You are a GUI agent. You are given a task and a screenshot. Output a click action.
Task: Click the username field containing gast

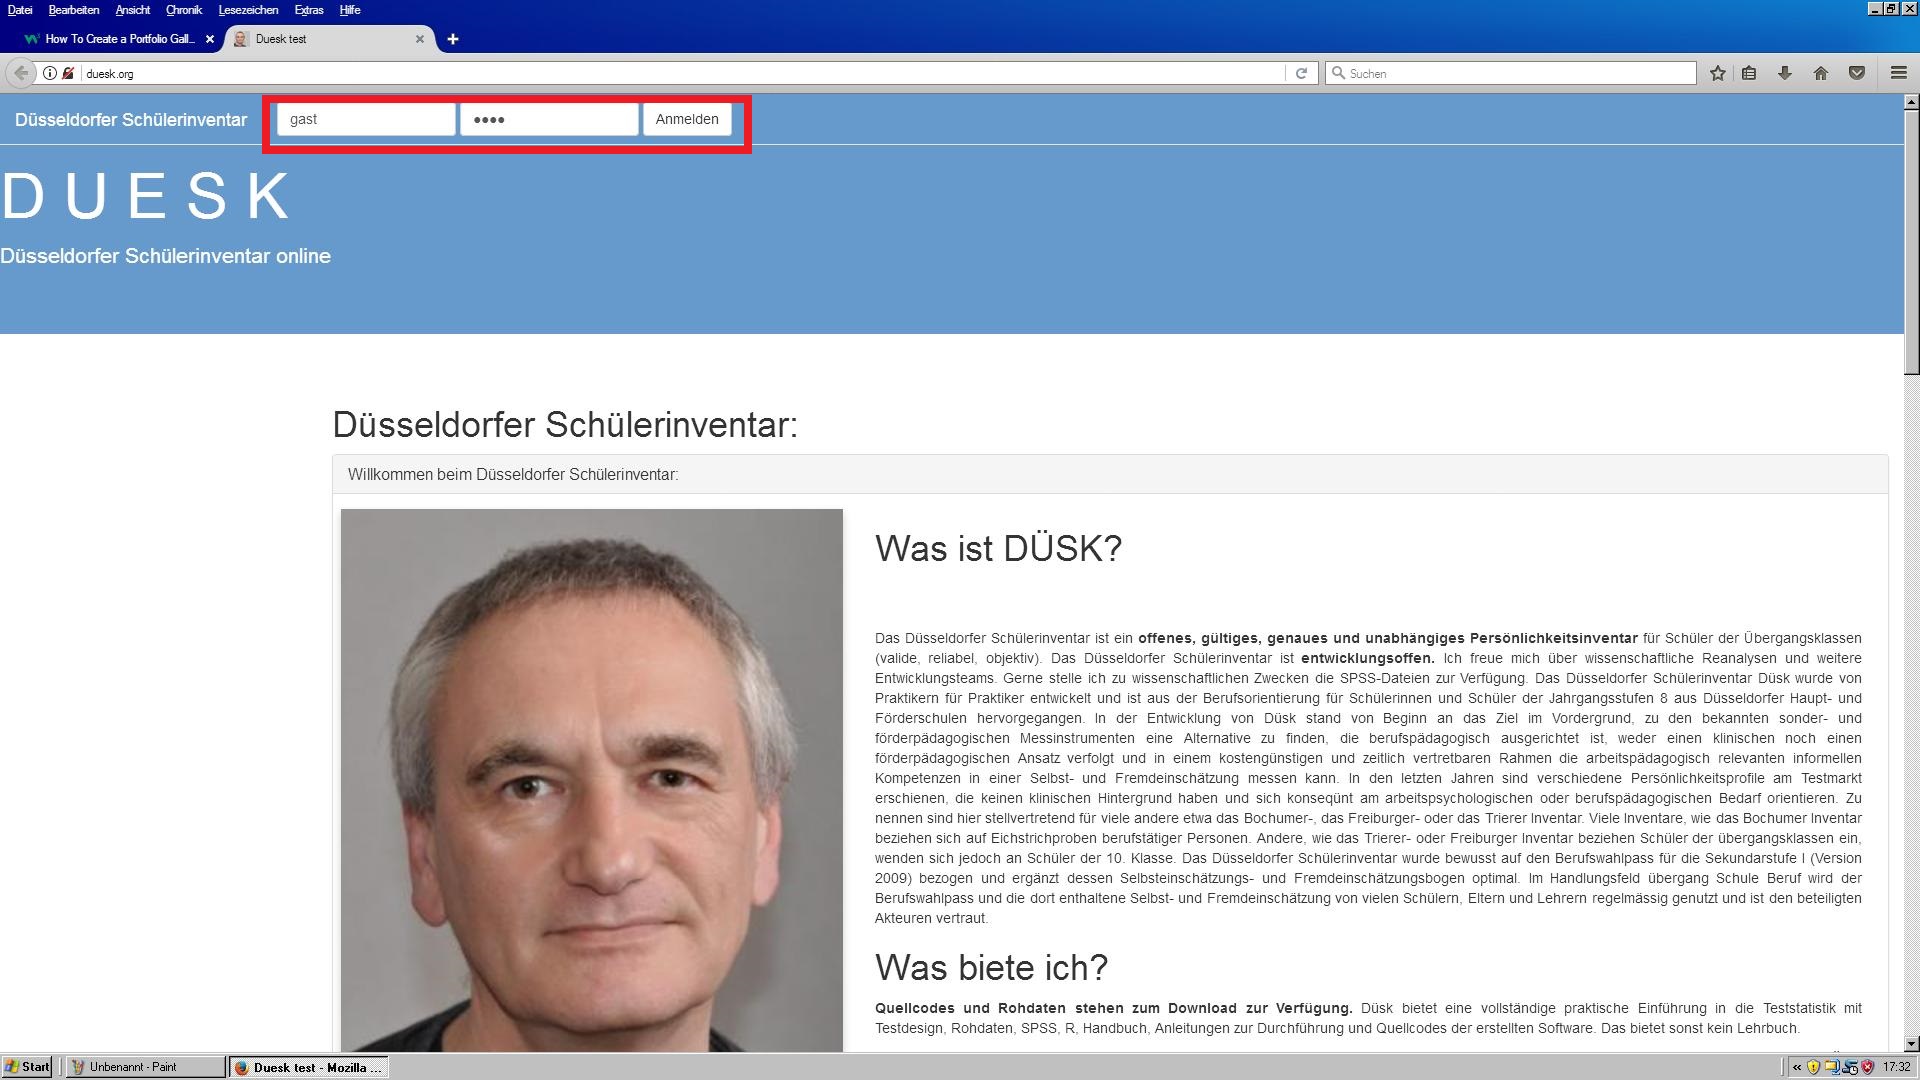tap(366, 119)
